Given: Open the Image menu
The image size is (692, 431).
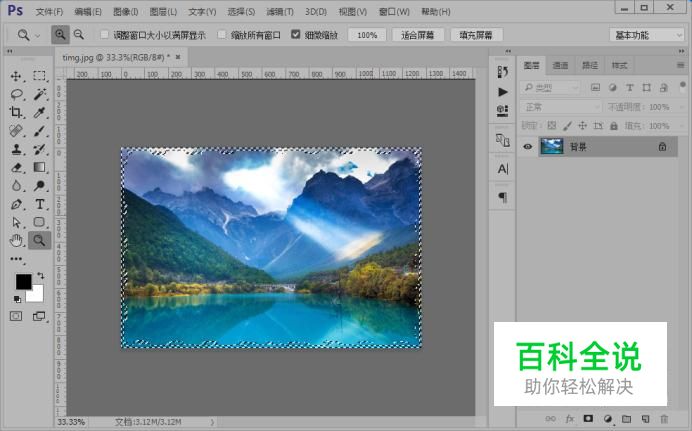Looking at the screenshot, I should pyautogui.click(x=126, y=11).
